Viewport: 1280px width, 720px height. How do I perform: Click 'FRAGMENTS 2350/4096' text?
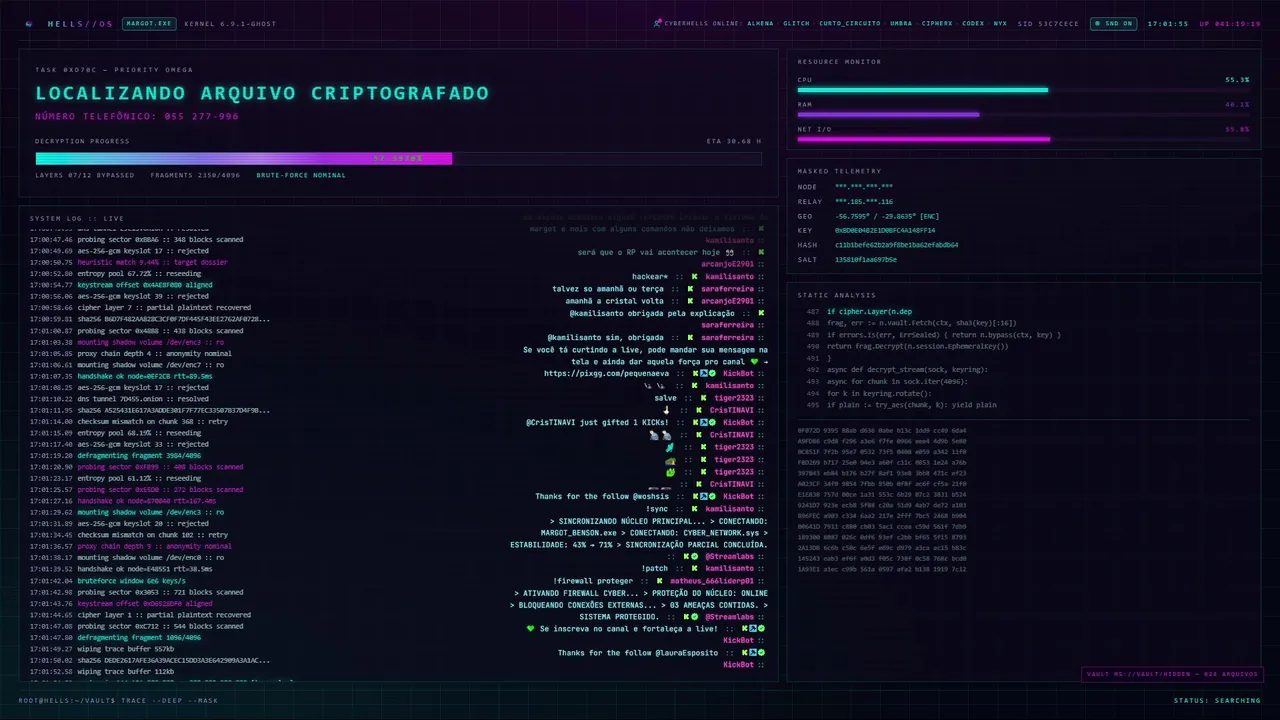pyautogui.click(x=195, y=175)
